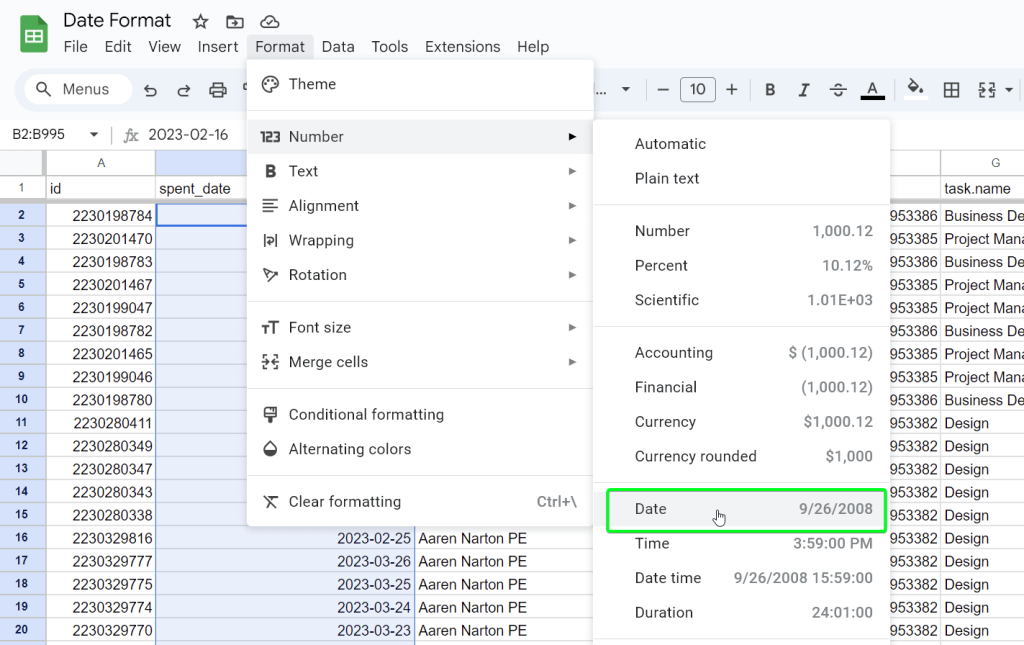Viewport: 1024px width, 645px height.
Task: Select Plain text format
Action: [741, 178]
